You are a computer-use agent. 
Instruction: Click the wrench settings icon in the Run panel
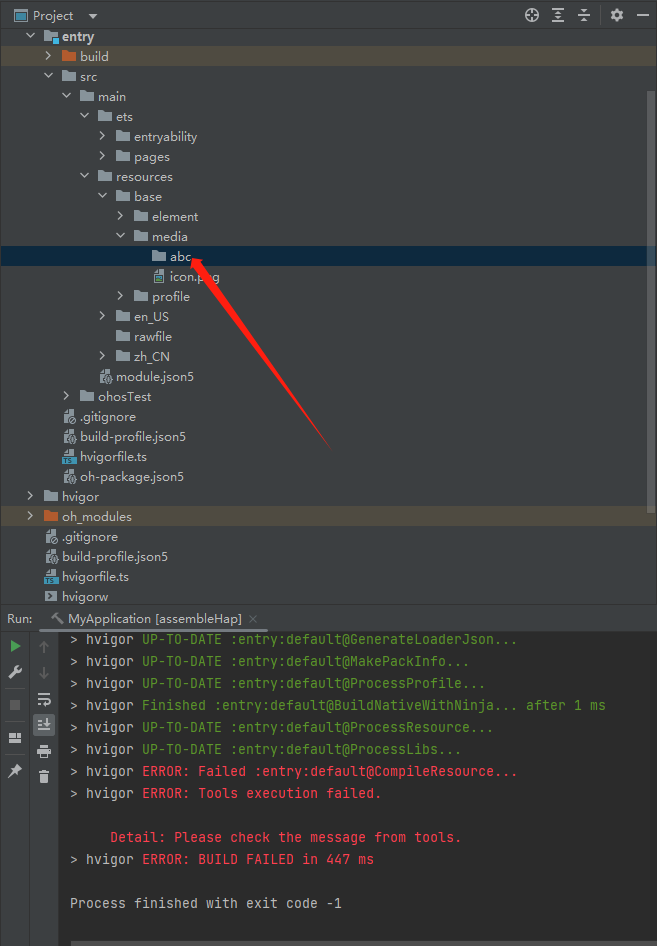tap(16, 672)
